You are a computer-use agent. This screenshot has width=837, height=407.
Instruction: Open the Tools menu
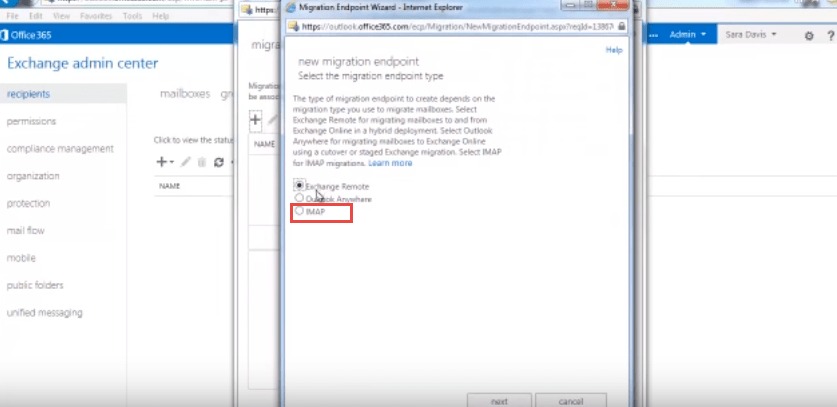(x=132, y=16)
